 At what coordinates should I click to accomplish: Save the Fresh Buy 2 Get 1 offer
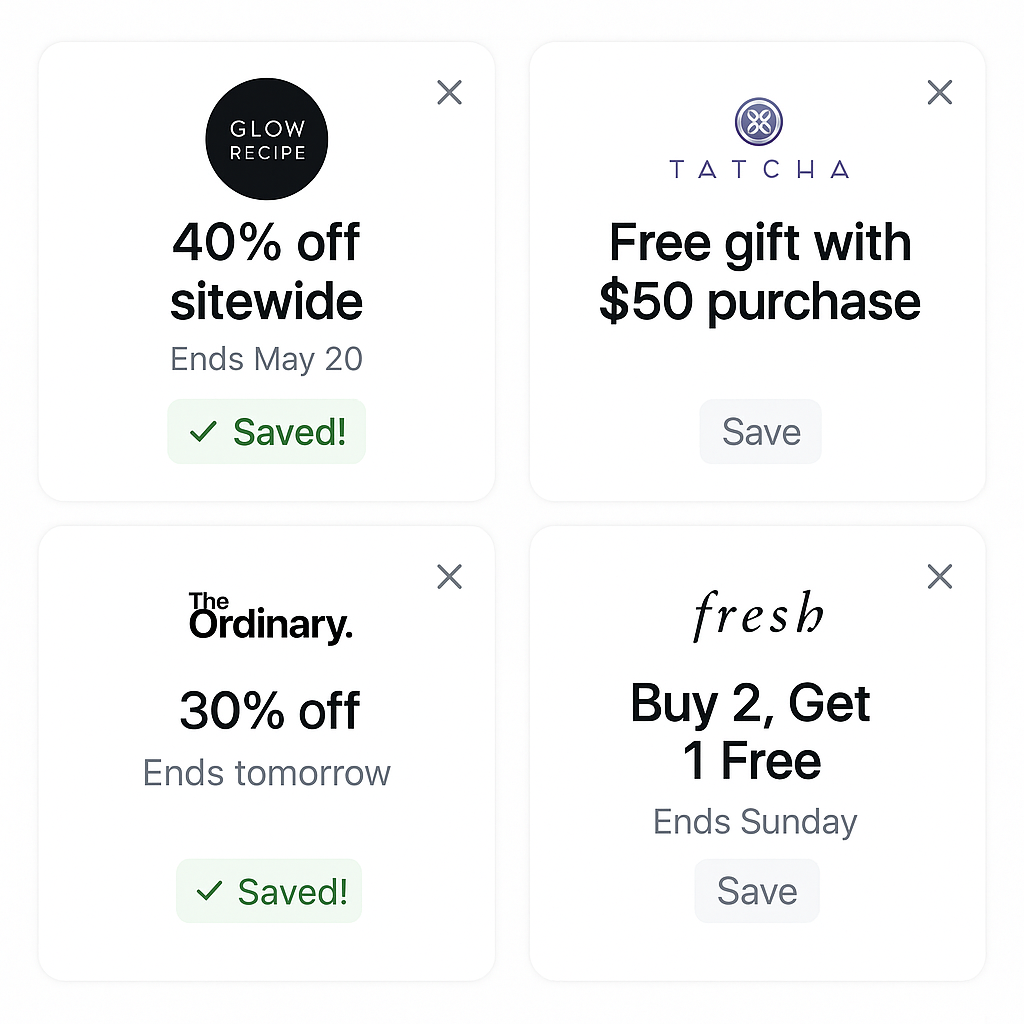click(757, 891)
